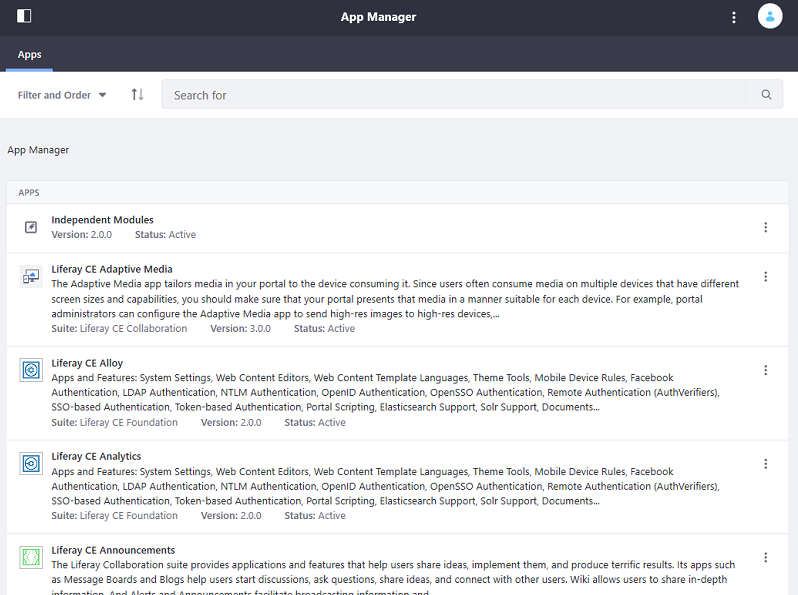Screen dimensions: 798x595
Task: Click the Adaptive Media description text
Action: pyautogui.click(x=395, y=299)
